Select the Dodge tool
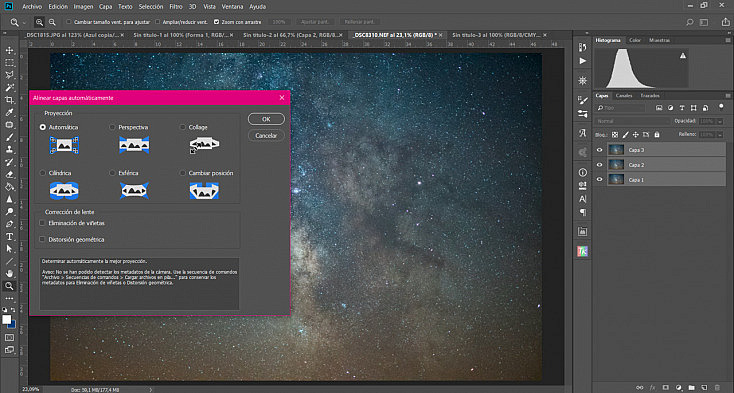 tap(9, 211)
